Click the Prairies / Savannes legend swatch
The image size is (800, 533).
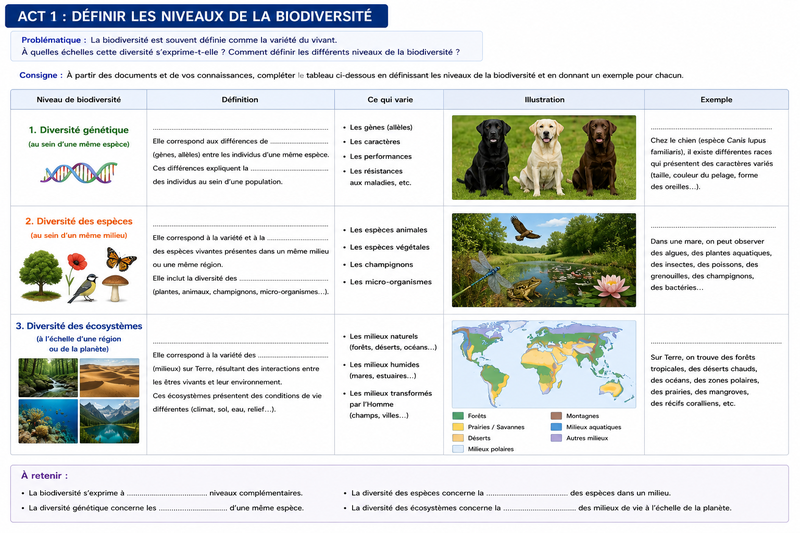click(458, 427)
